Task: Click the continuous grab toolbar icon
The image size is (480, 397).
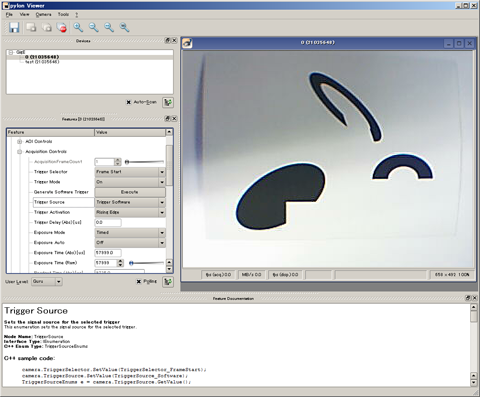Action: tap(47, 27)
